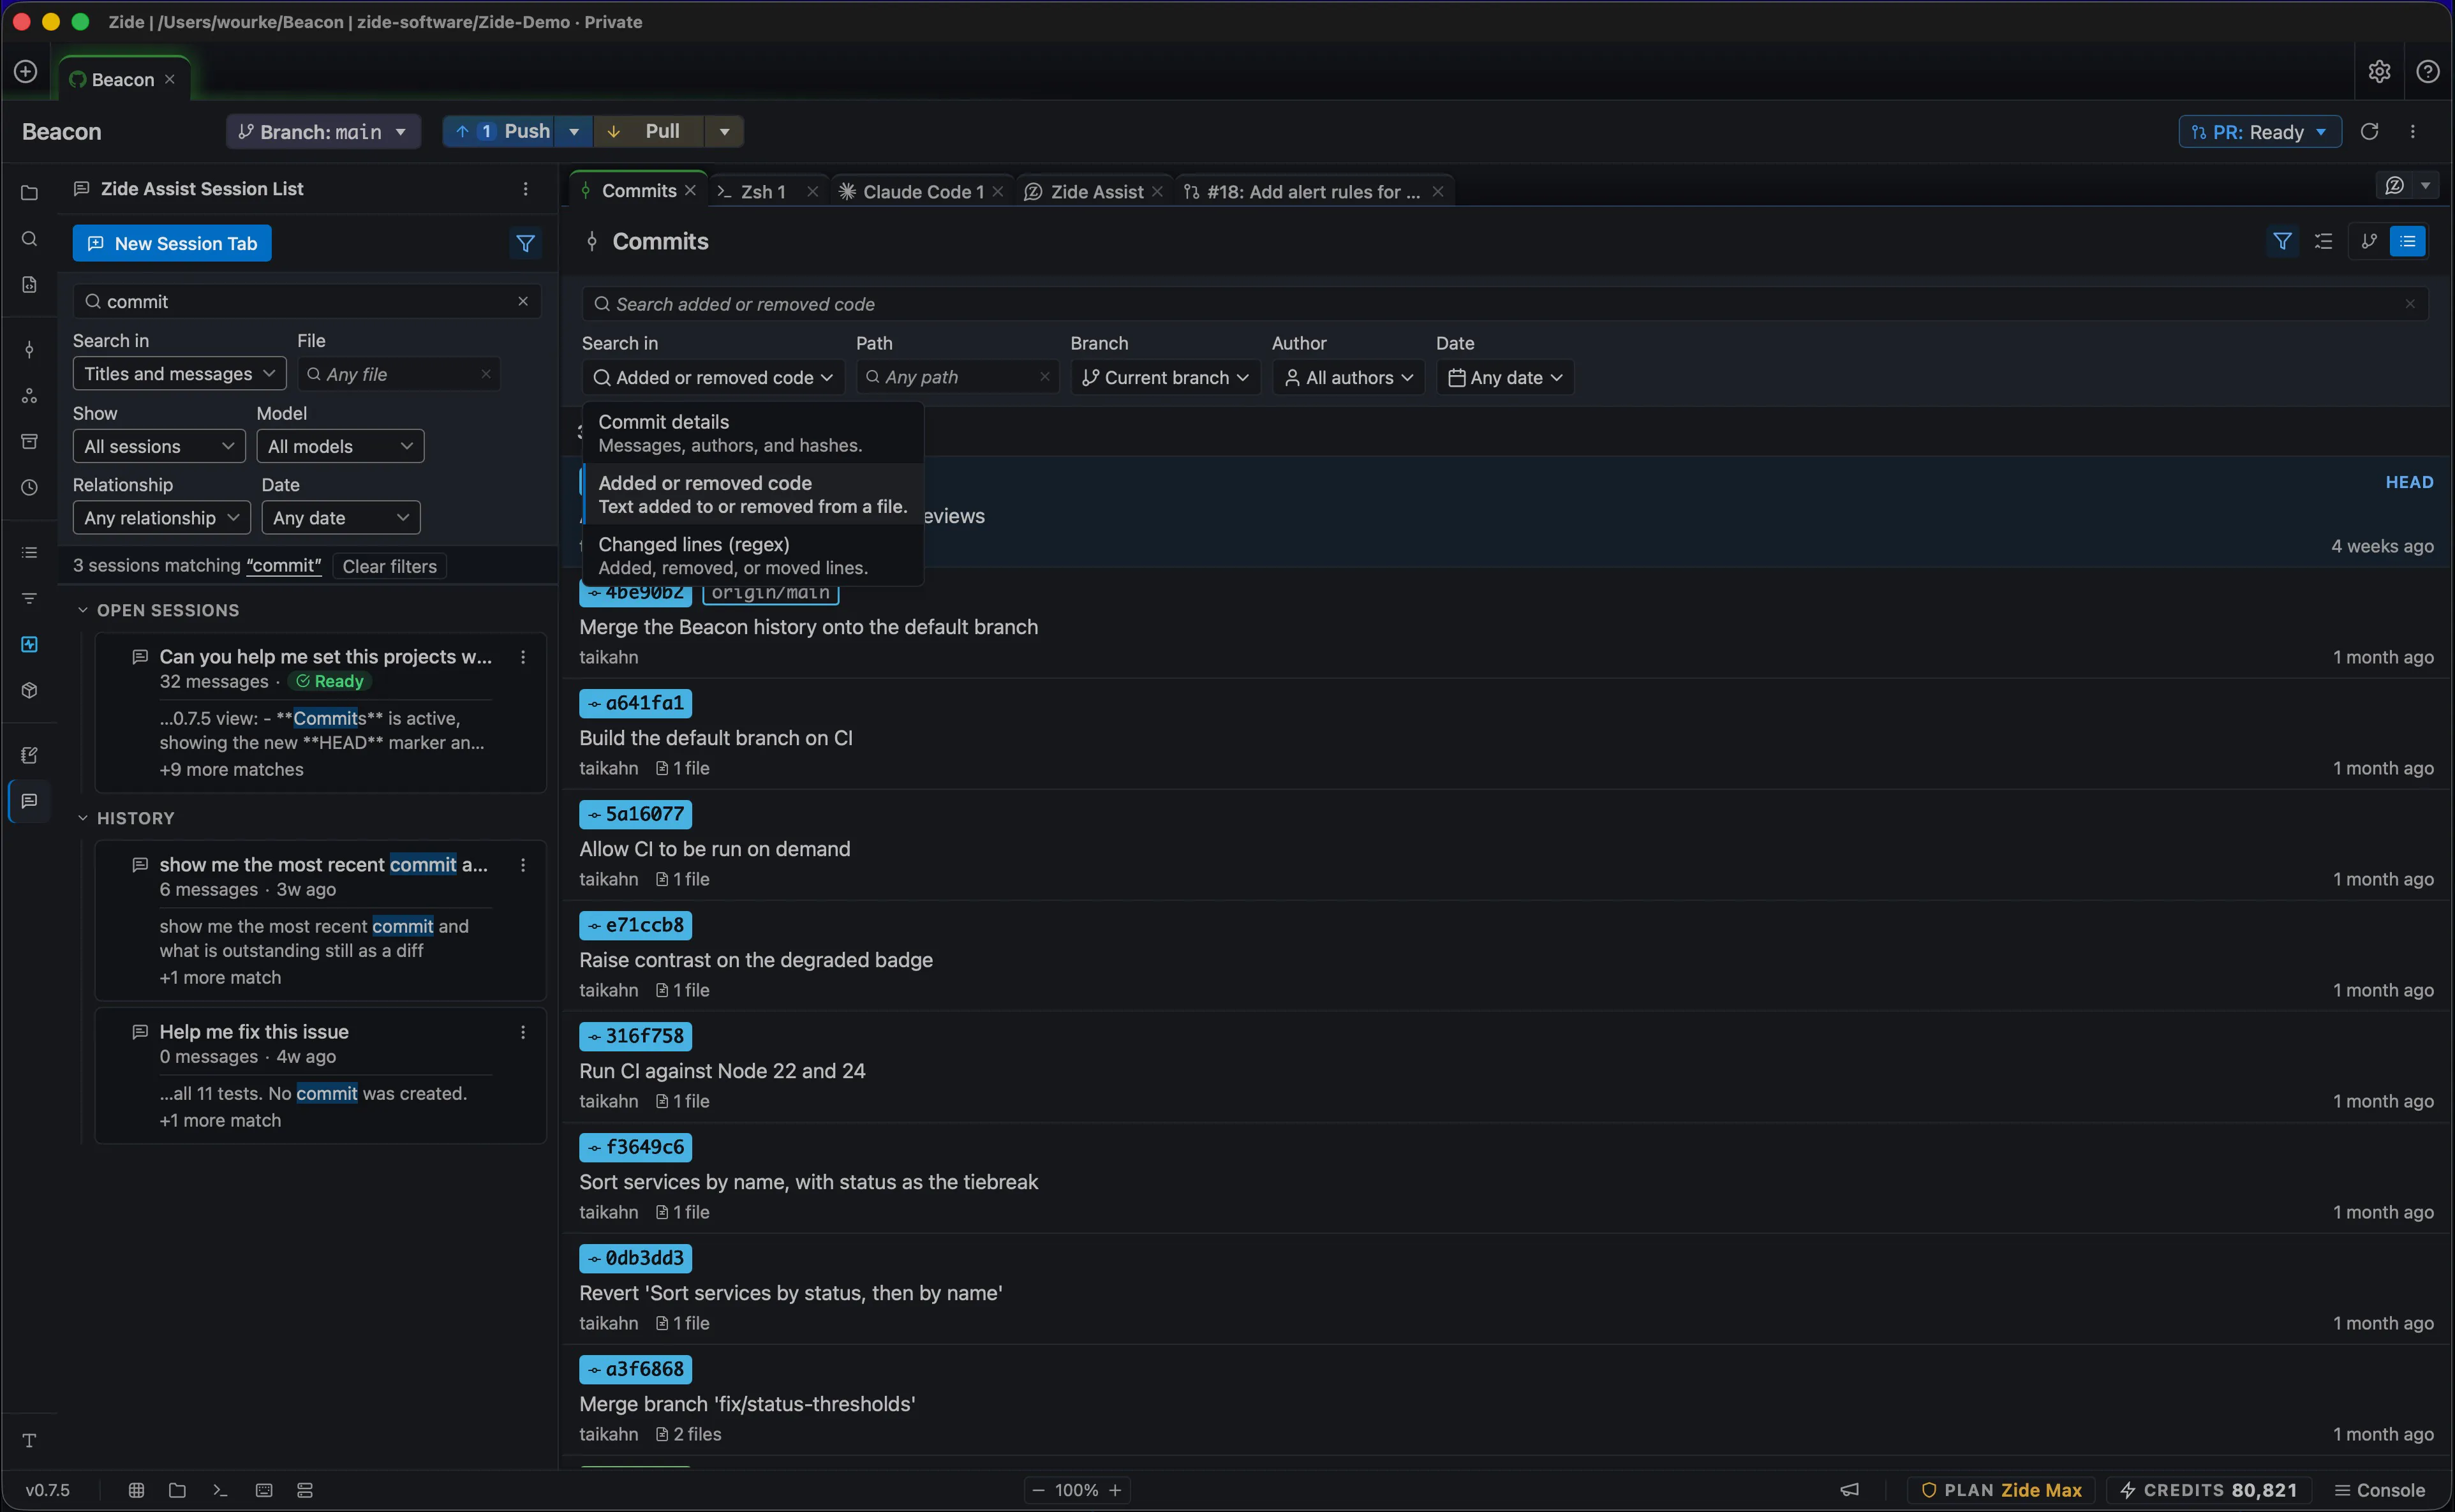The height and width of the screenshot is (1512, 2455).
Task: Open the Any relationship dropdown
Action: pyautogui.click(x=161, y=518)
